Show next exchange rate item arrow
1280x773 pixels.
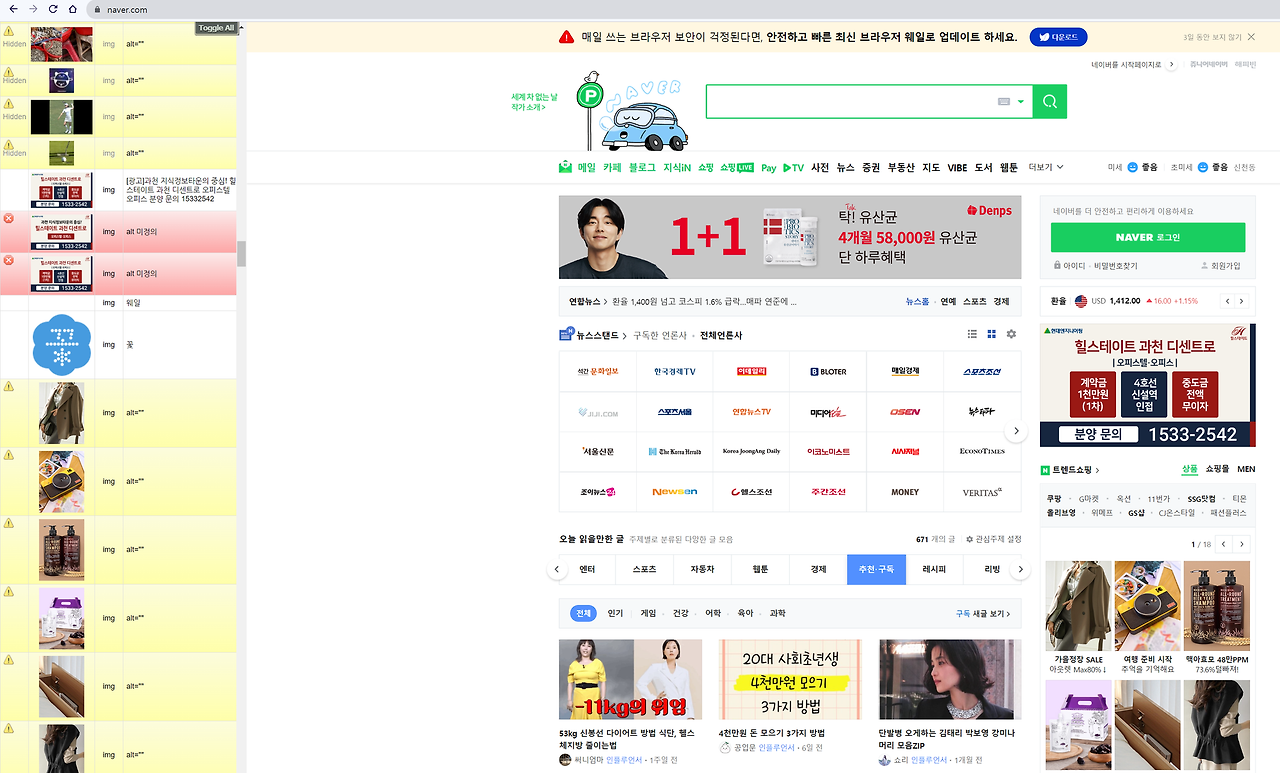[x=1242, y=301]
